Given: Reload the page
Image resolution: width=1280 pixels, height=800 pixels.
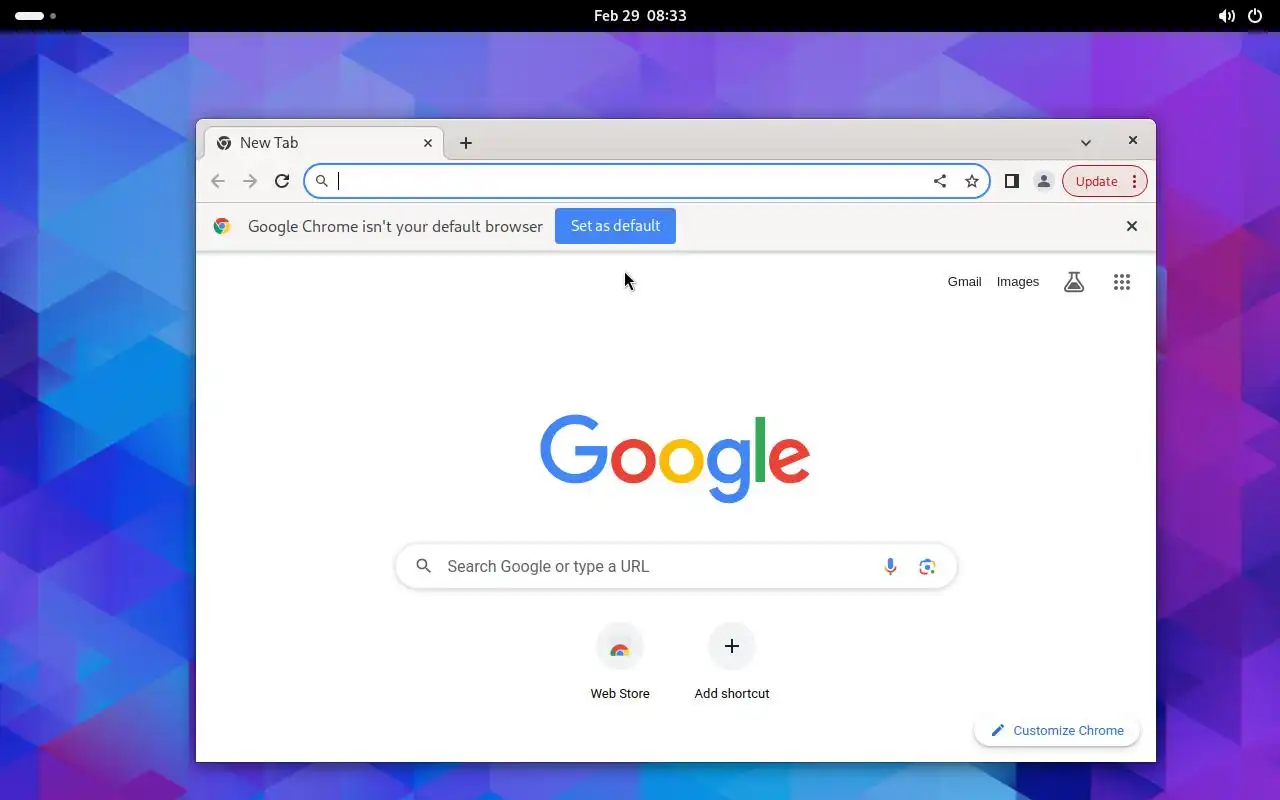Looking at the screenshot, I should click(x=282, y=181).
